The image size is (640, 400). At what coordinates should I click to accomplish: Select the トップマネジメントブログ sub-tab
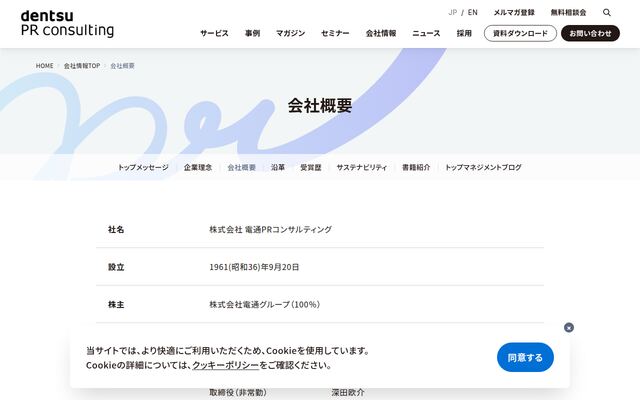(x=483, y=167)
